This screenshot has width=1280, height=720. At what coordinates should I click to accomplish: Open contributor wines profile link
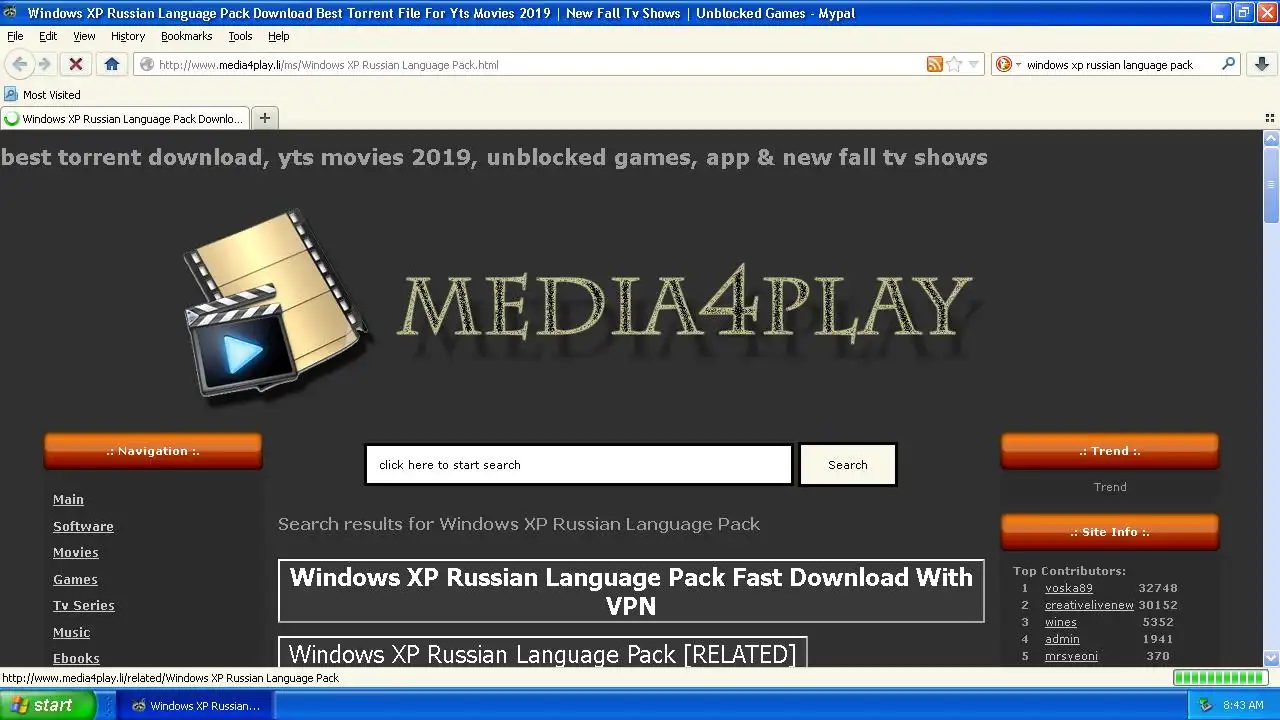click(x=1061, y=622)
